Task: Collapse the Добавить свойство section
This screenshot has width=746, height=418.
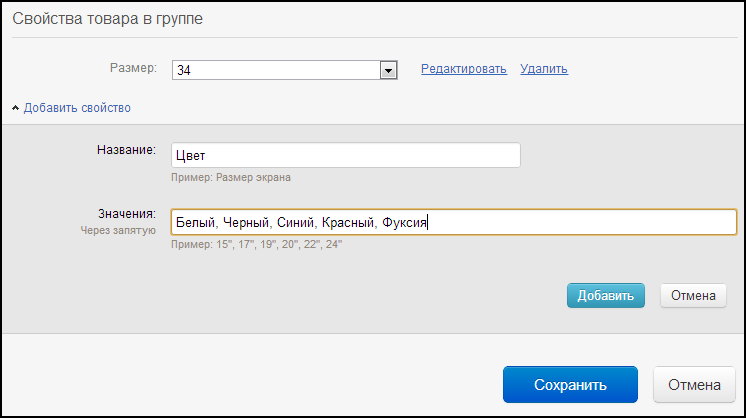Action: click(77, 108)
